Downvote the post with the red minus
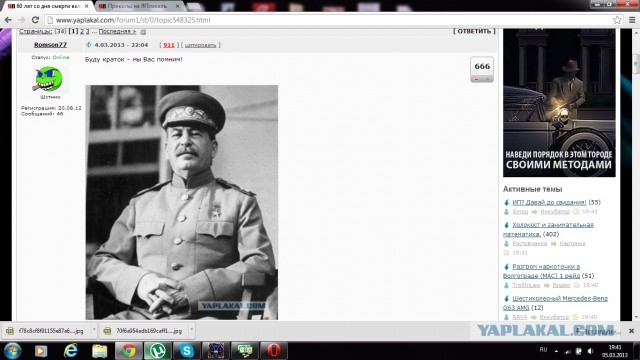The image size is (640, 360). click(x=476, y=79)
